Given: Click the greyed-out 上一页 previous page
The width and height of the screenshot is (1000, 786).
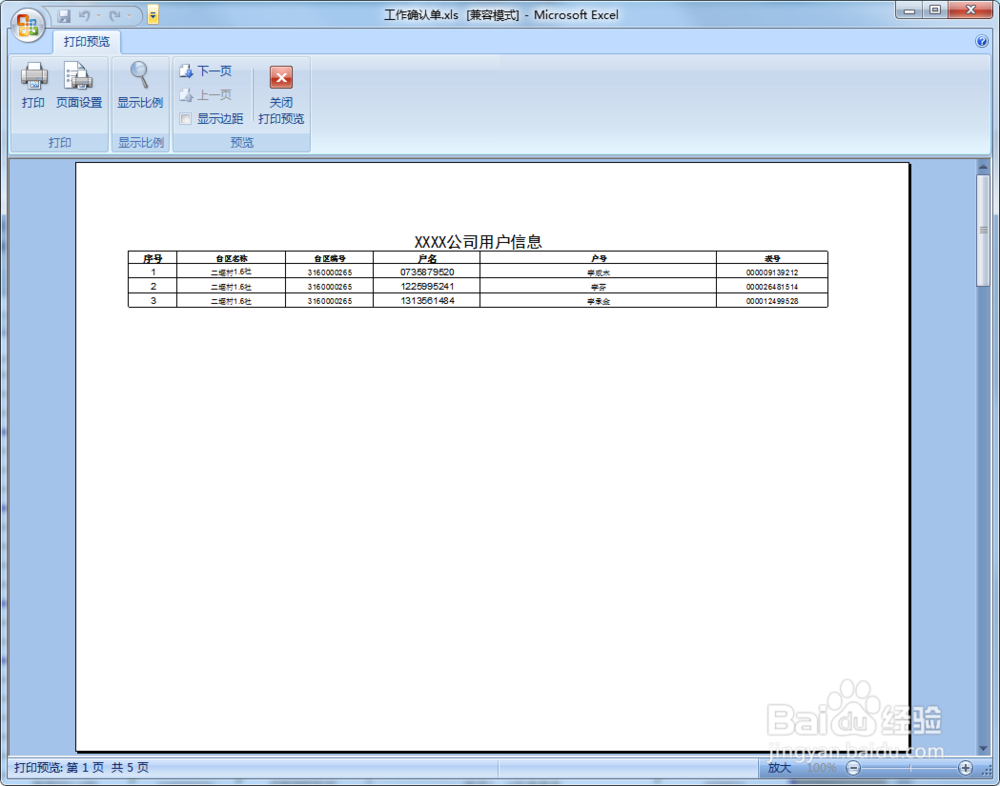Looking at the screenshot, I should (206, 95).
